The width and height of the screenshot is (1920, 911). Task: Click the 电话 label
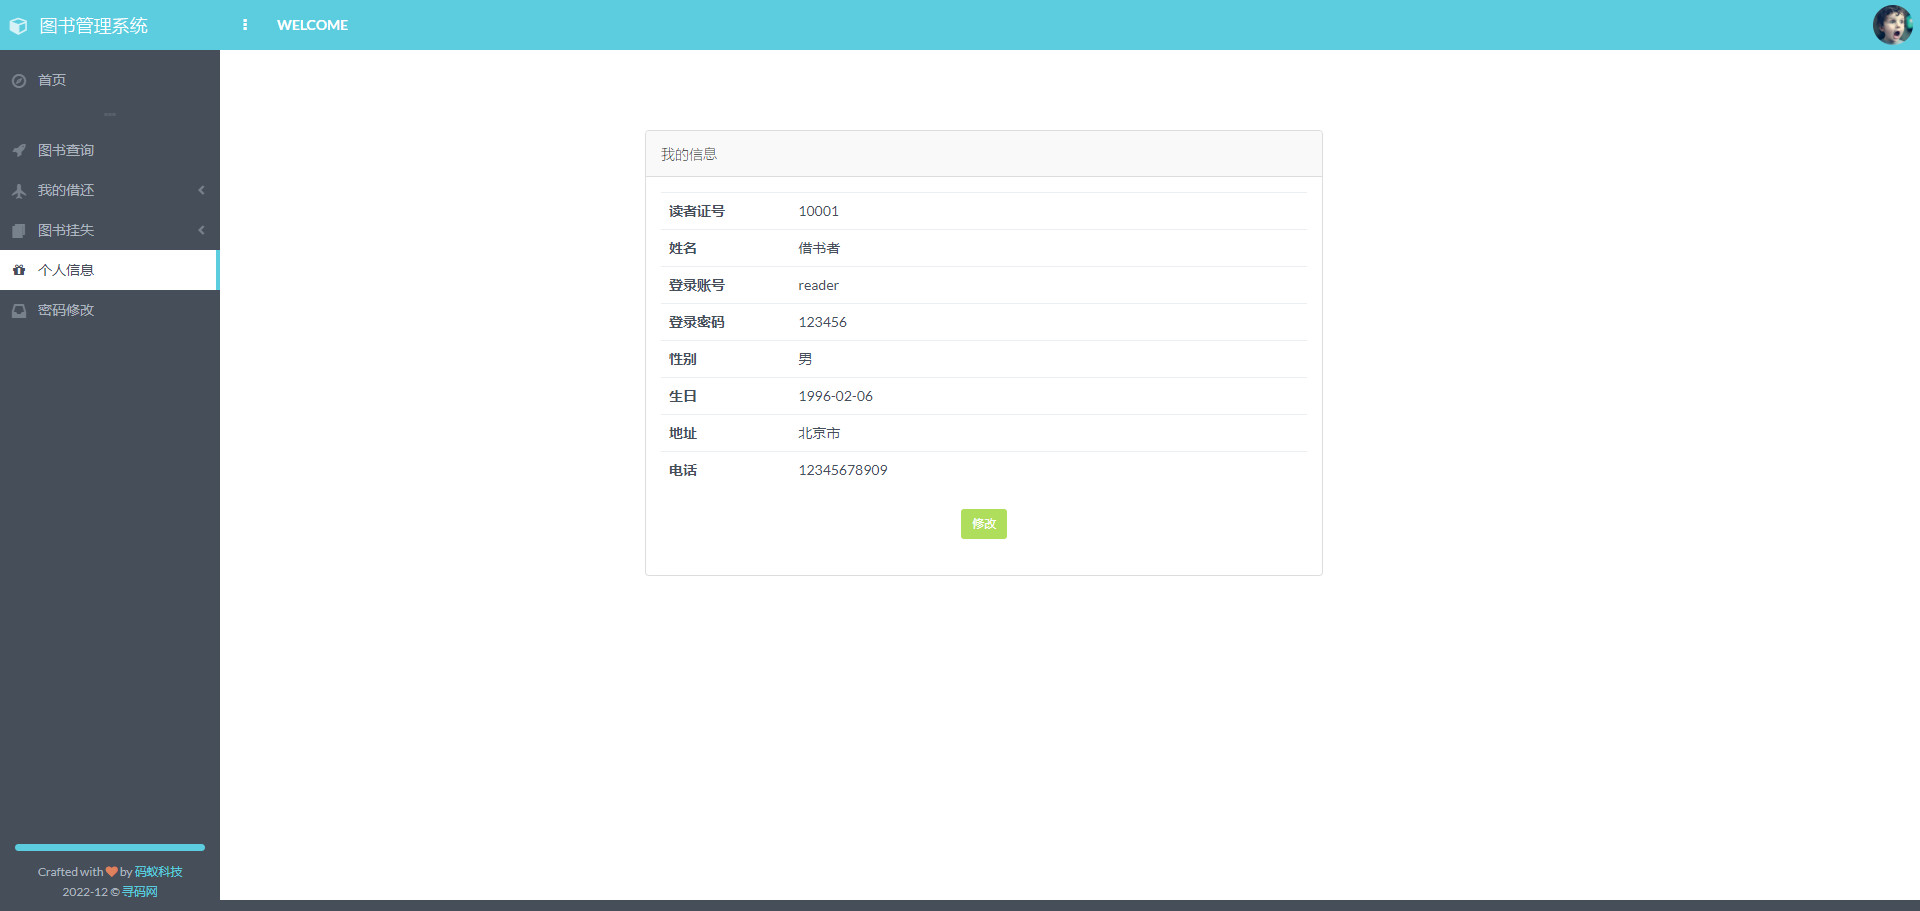point(683,470)
